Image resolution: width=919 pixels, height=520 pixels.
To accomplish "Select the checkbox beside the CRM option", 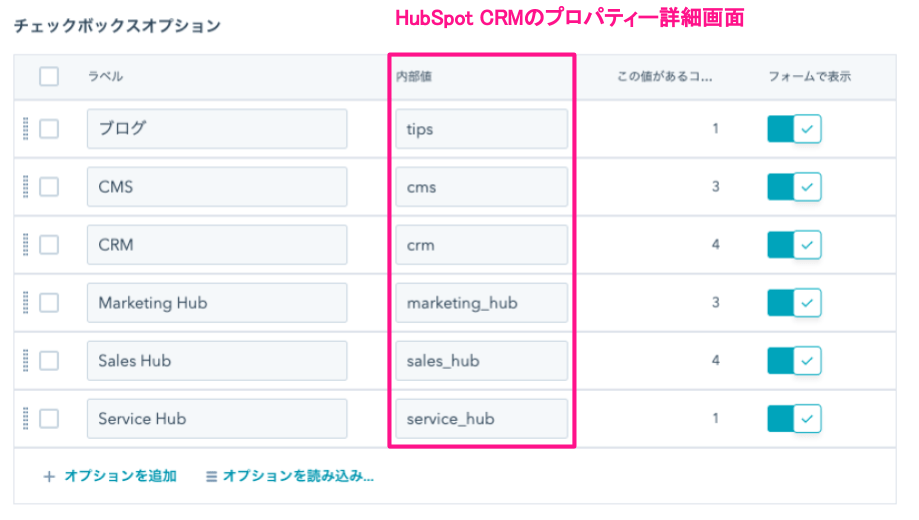I will (x=49, y=245).
